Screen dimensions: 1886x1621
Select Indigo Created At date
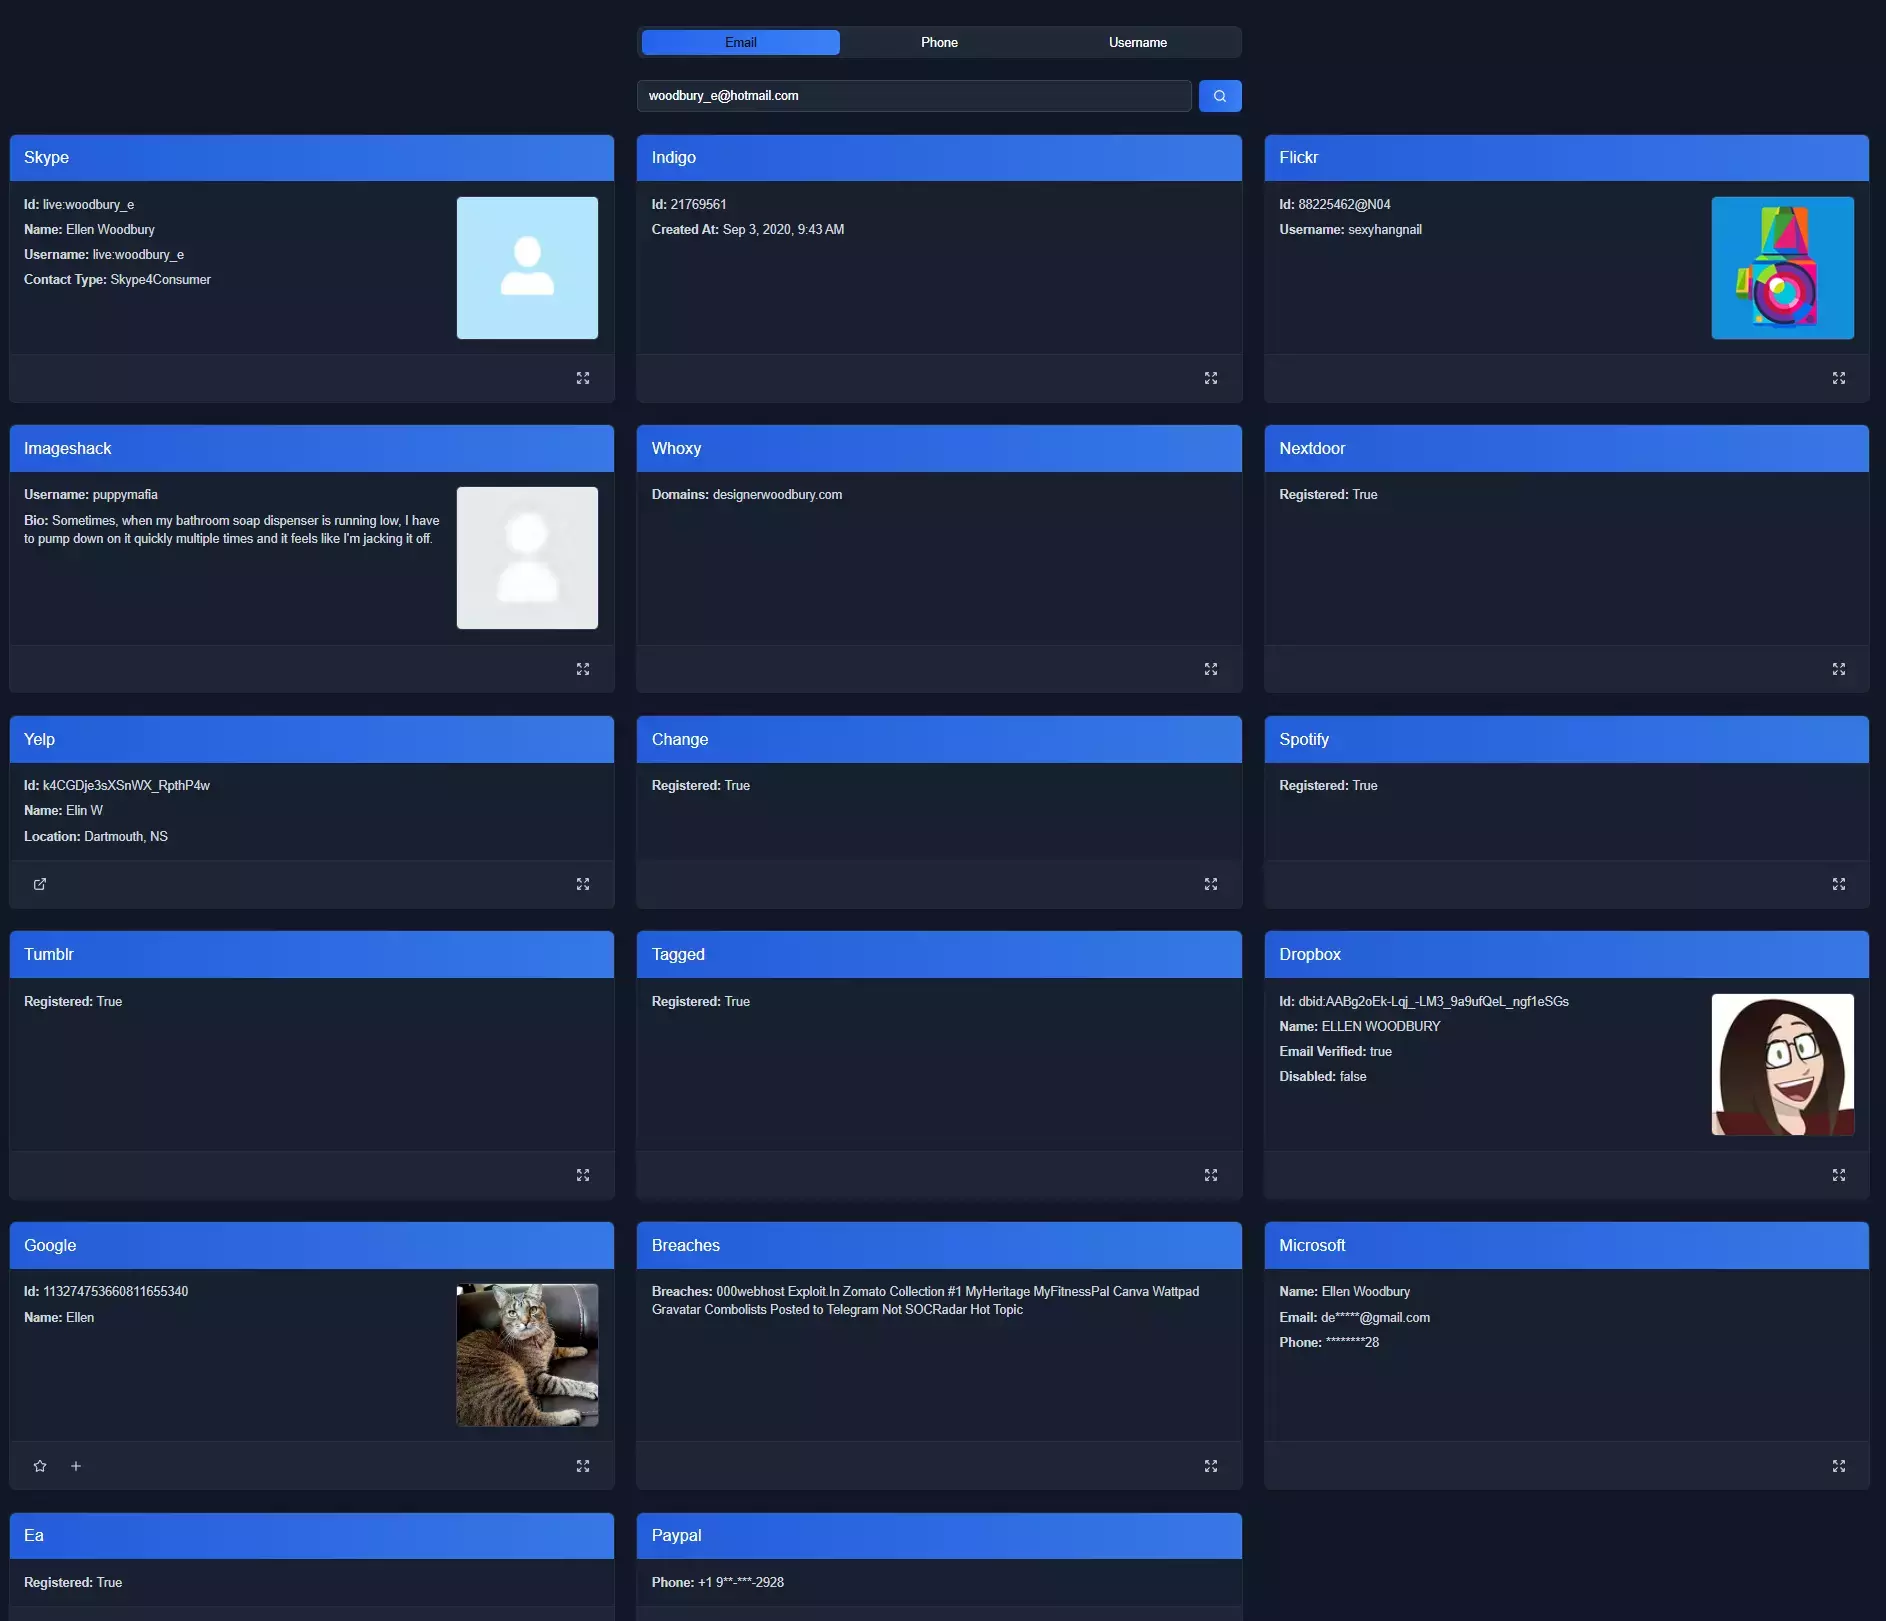pos(783,229)
